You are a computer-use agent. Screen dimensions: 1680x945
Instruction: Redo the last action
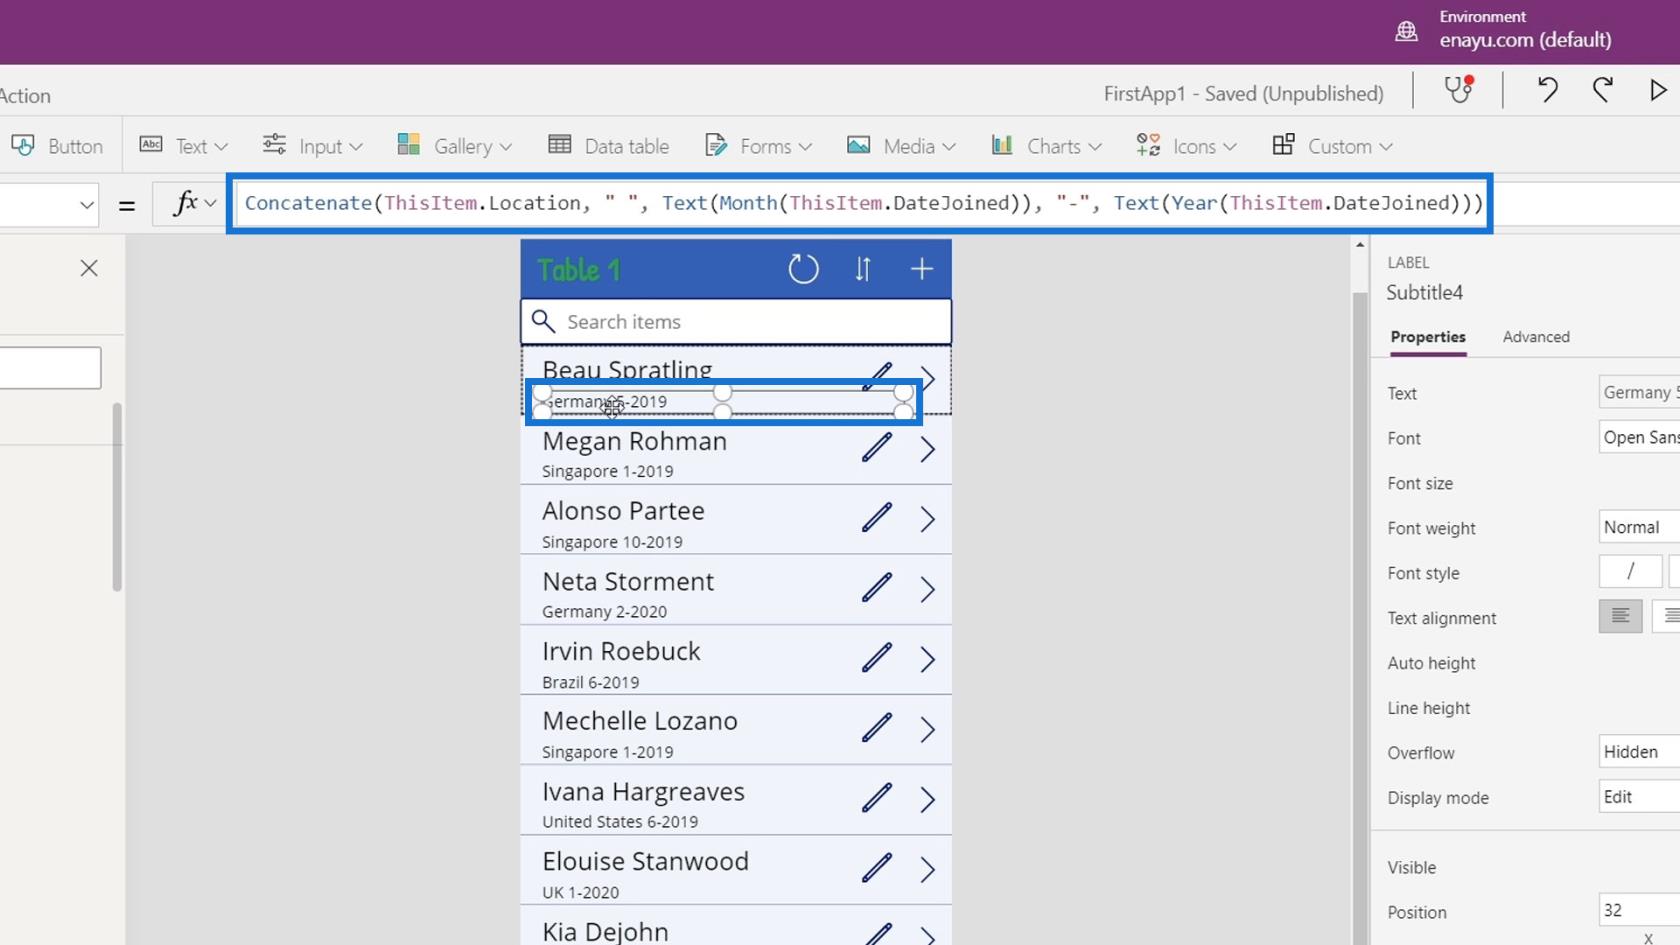coord(1603,90)
